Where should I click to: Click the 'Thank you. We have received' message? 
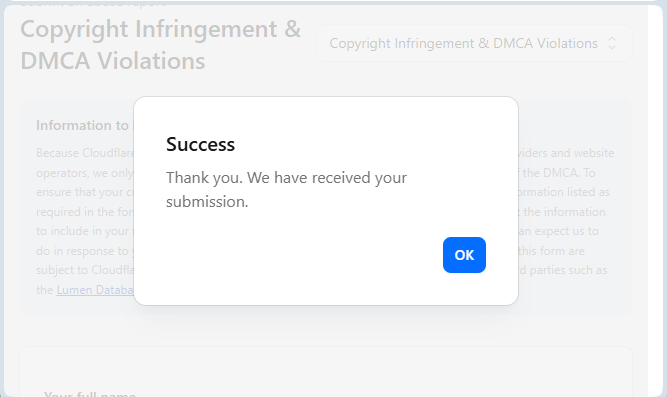tap(286, 178)
